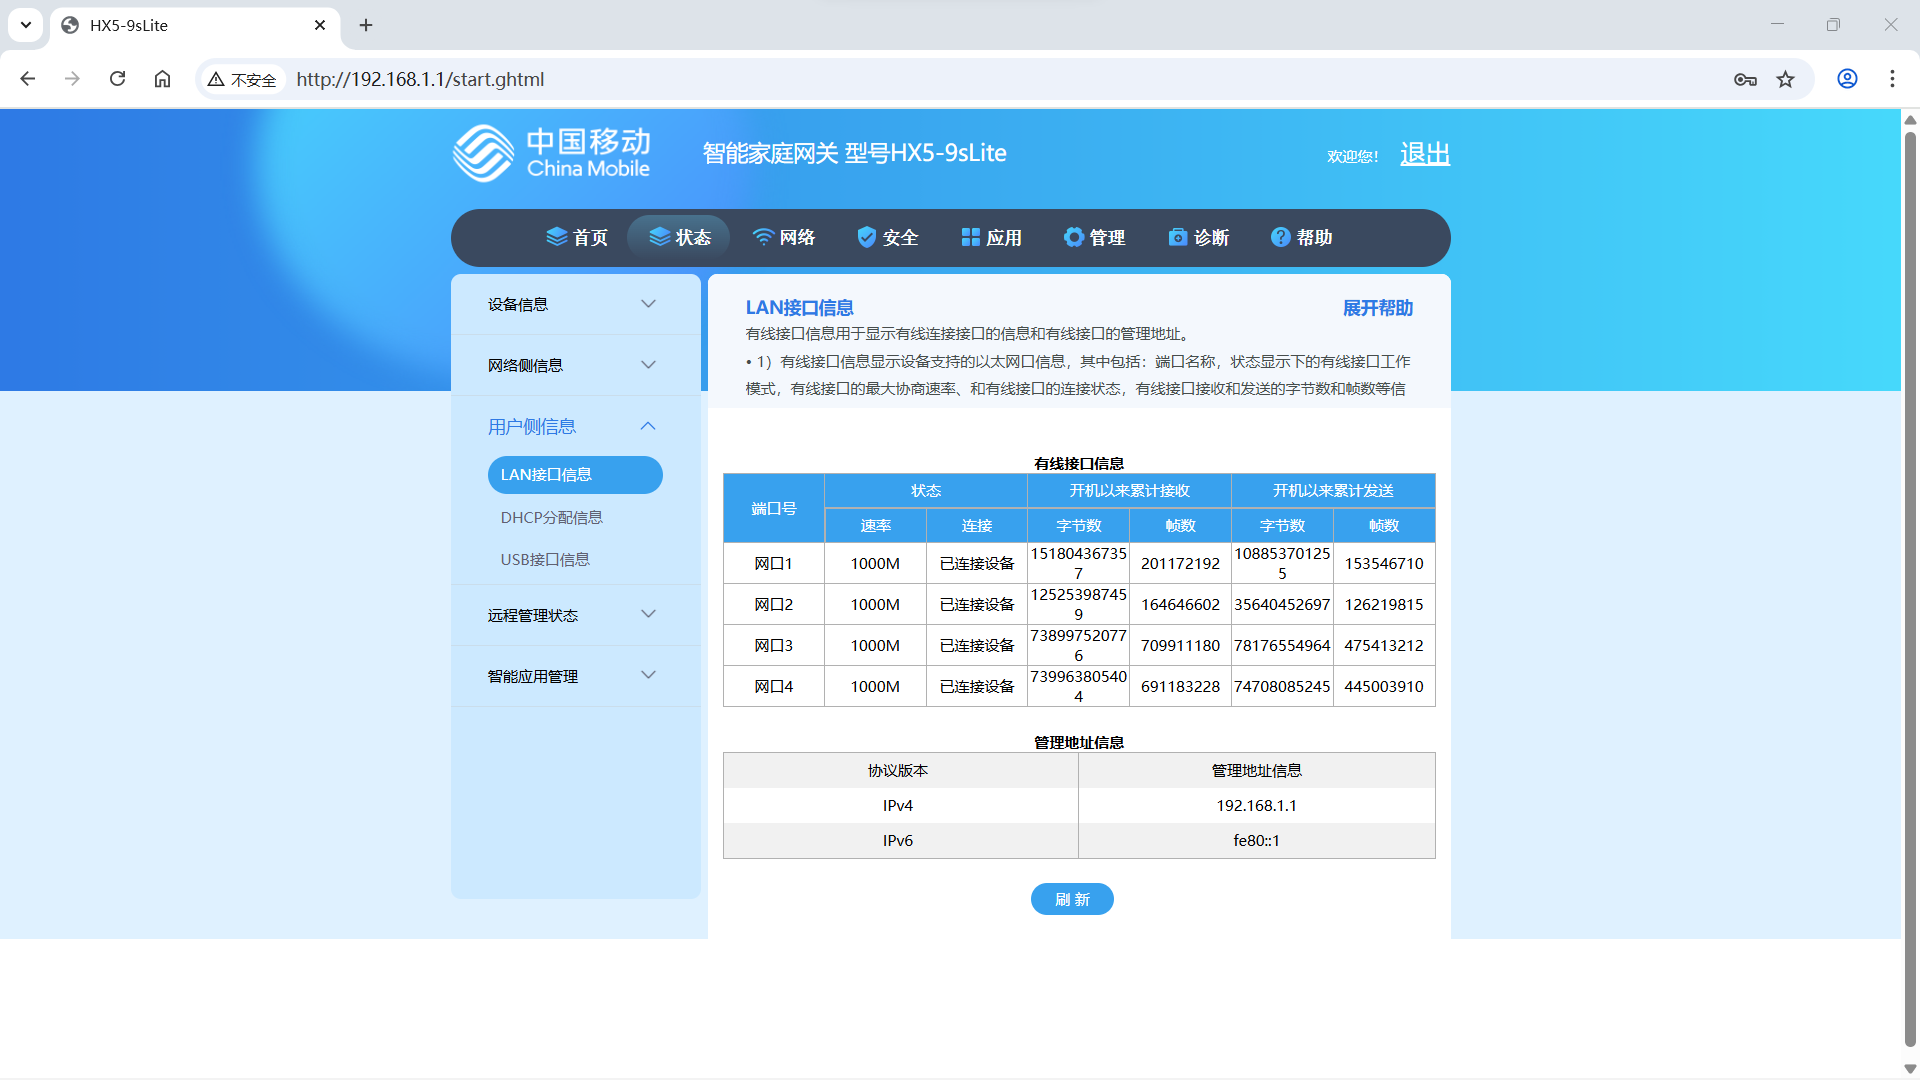Image resolution: width=1920 pixels, height=1080 pixels.
Task: Click browser reload button
Action: pos(117,79)
